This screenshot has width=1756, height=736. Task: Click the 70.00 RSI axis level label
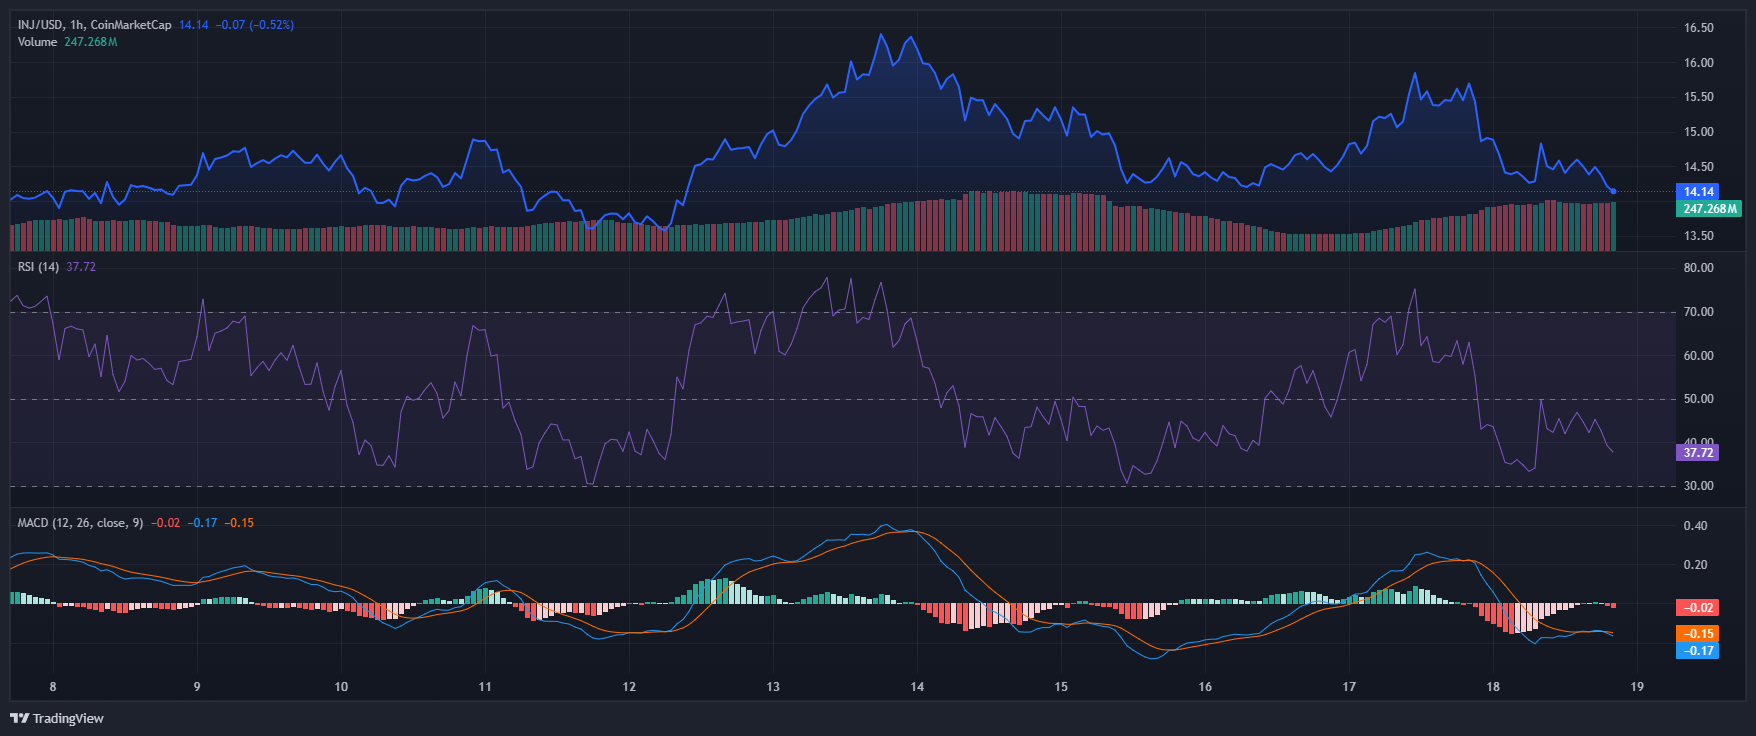pyautogui.click(x=1698, y=312)
